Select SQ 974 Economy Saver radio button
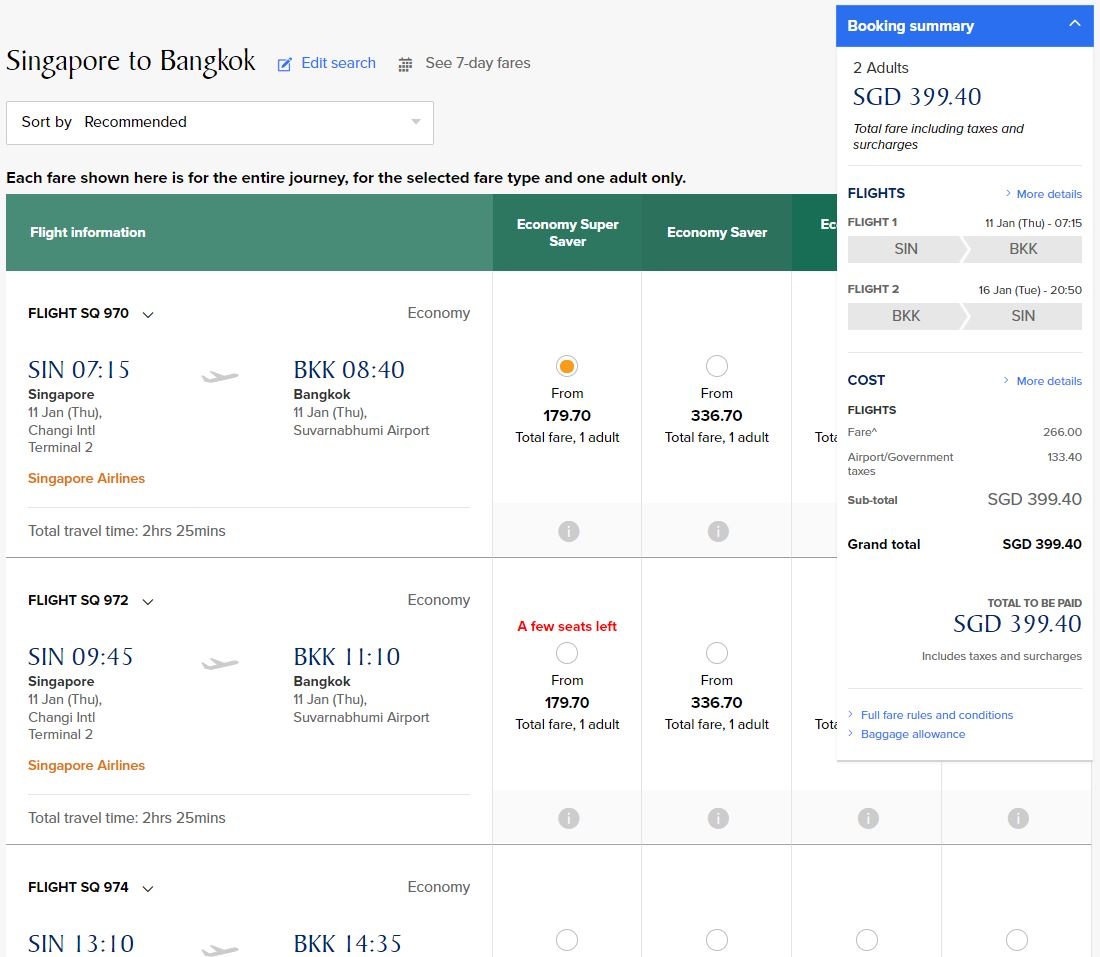 coord(716,940)
